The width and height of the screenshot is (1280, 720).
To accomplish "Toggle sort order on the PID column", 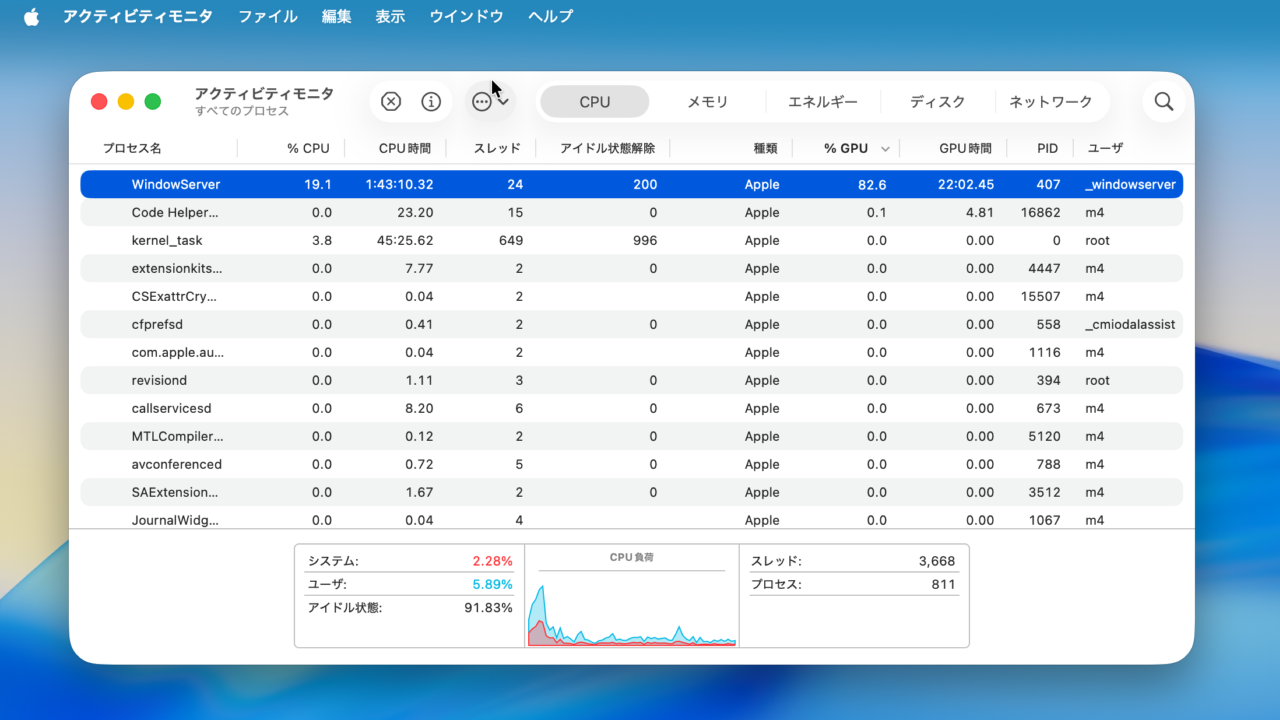I will coord(1046,147).
